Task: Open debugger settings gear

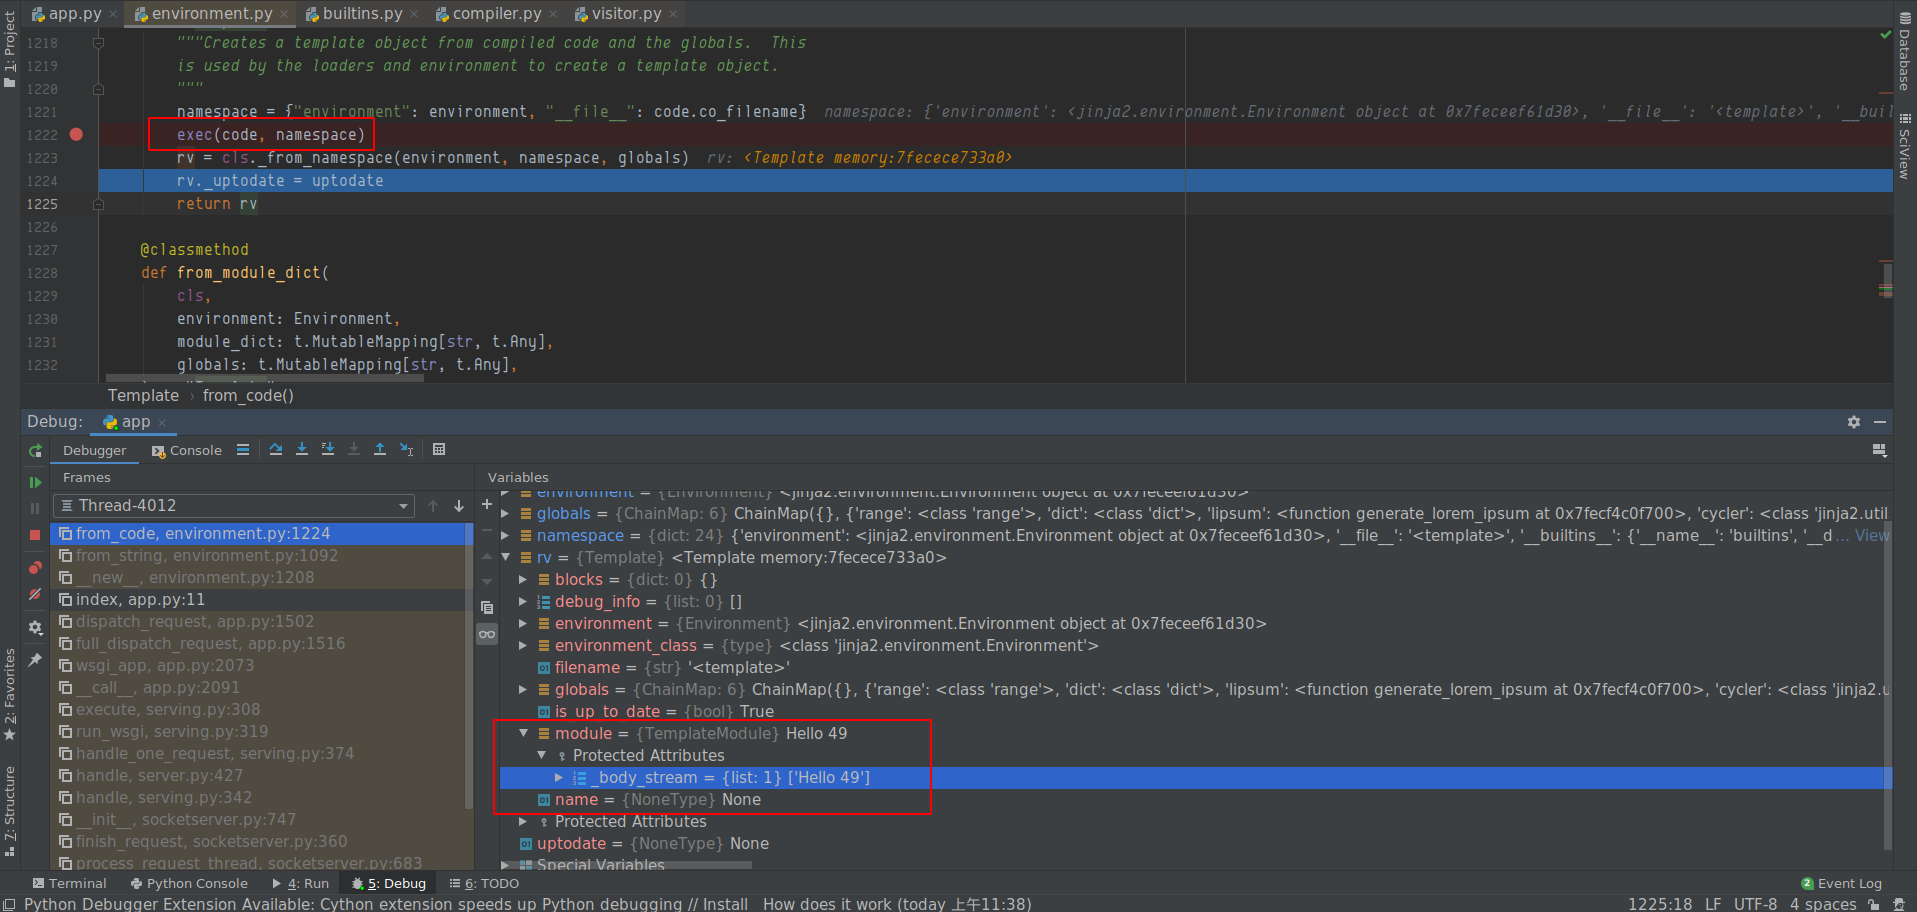Action: click(35, 628)
